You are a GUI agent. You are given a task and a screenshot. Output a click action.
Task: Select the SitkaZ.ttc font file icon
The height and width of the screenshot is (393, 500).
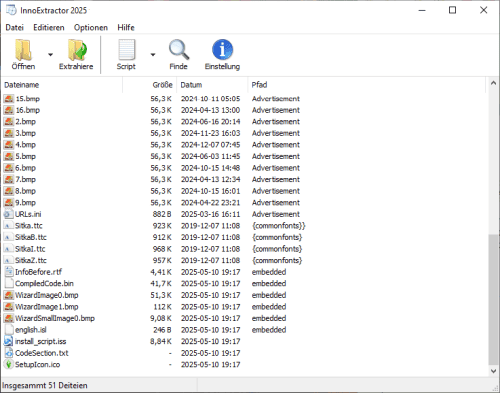[9, 260]
